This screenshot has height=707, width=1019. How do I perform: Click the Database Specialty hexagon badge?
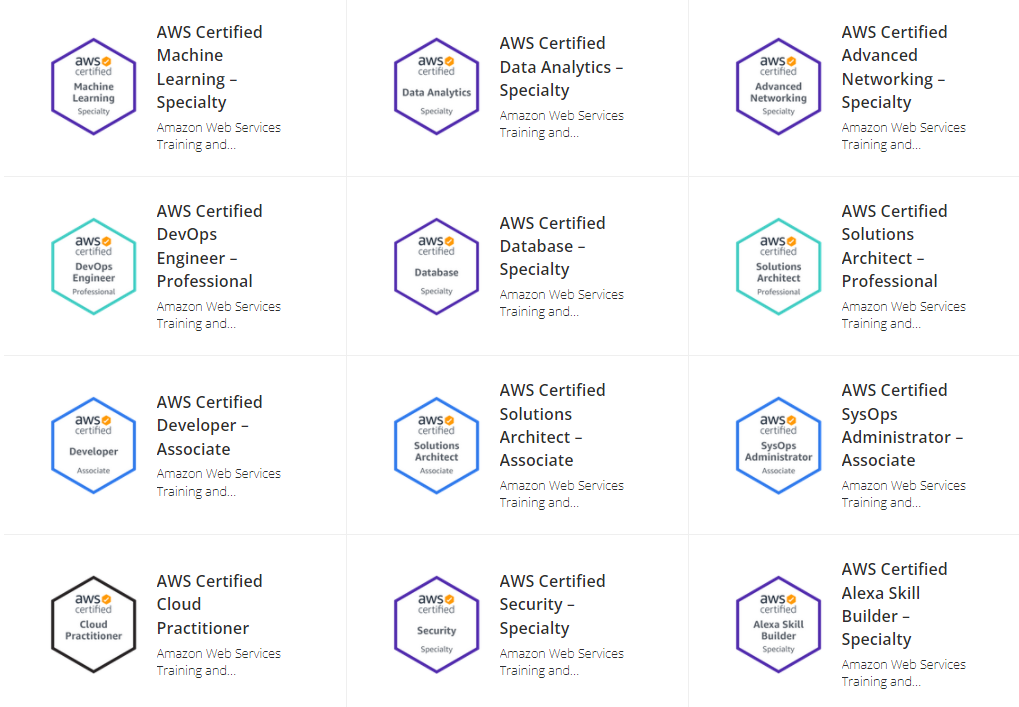click(436, 267)
